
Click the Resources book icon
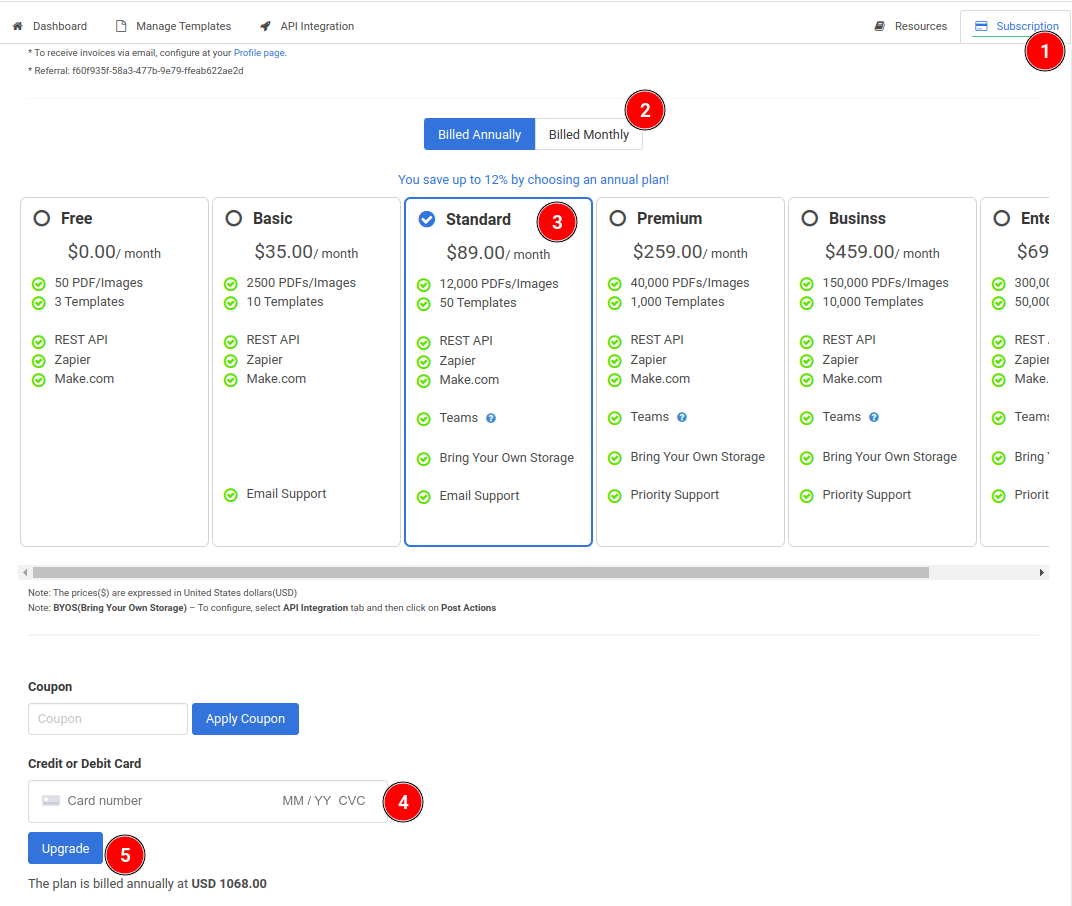point(880,26)
